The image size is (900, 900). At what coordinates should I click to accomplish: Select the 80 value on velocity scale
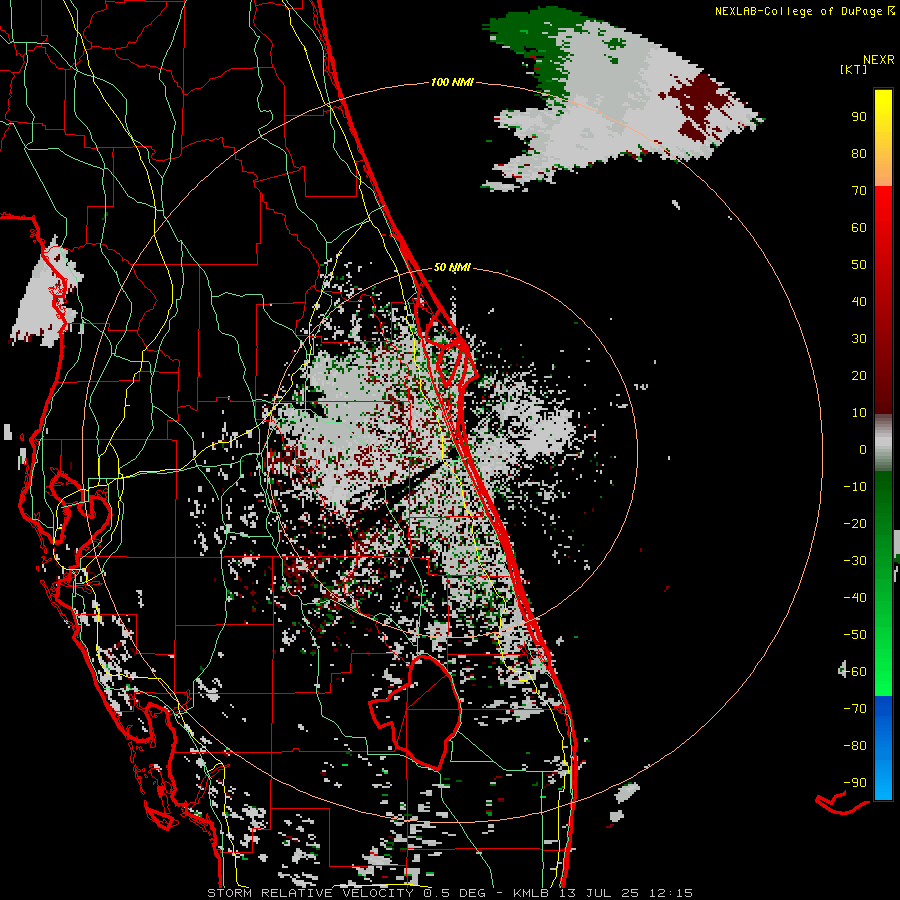point(859,154)
